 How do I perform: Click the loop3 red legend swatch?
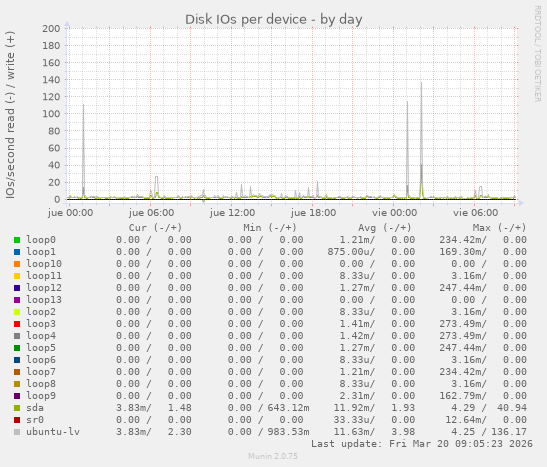(17, 324)
